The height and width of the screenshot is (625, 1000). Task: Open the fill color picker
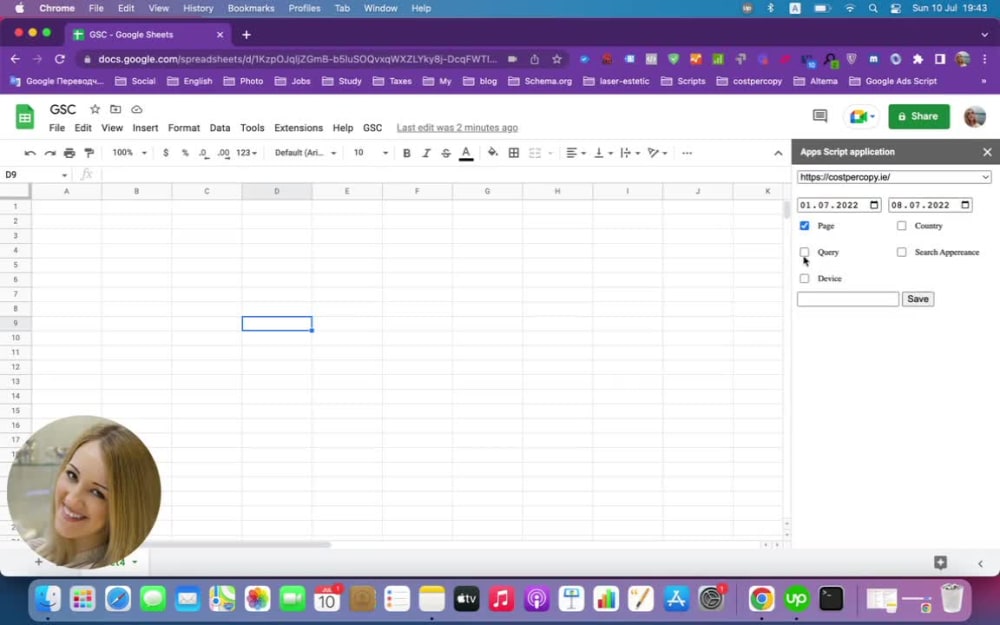tap(492, 152)
